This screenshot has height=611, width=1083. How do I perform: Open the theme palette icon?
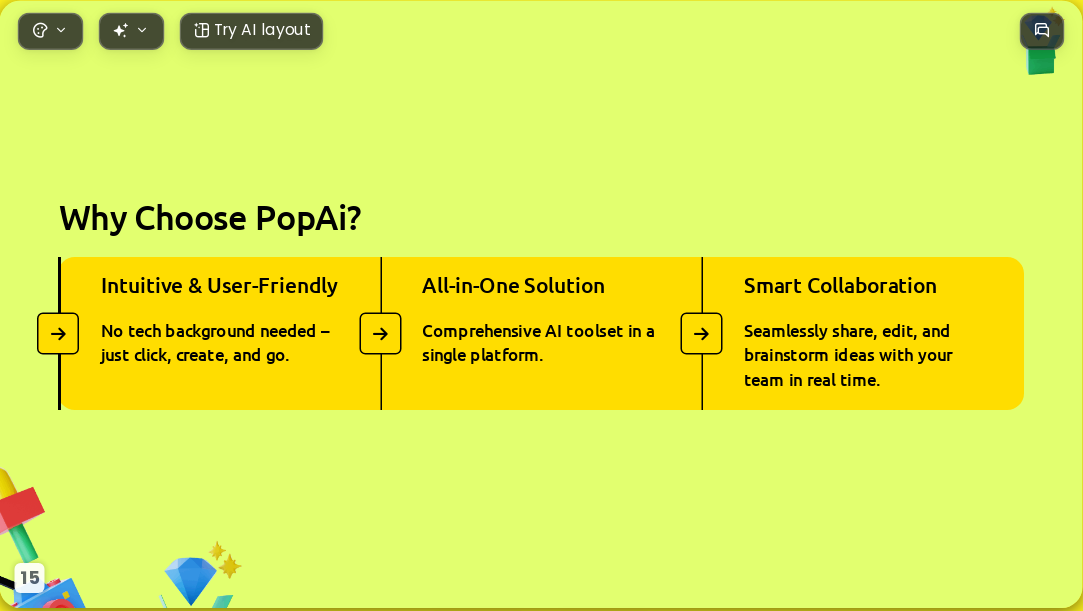click(x=40, y=30)
